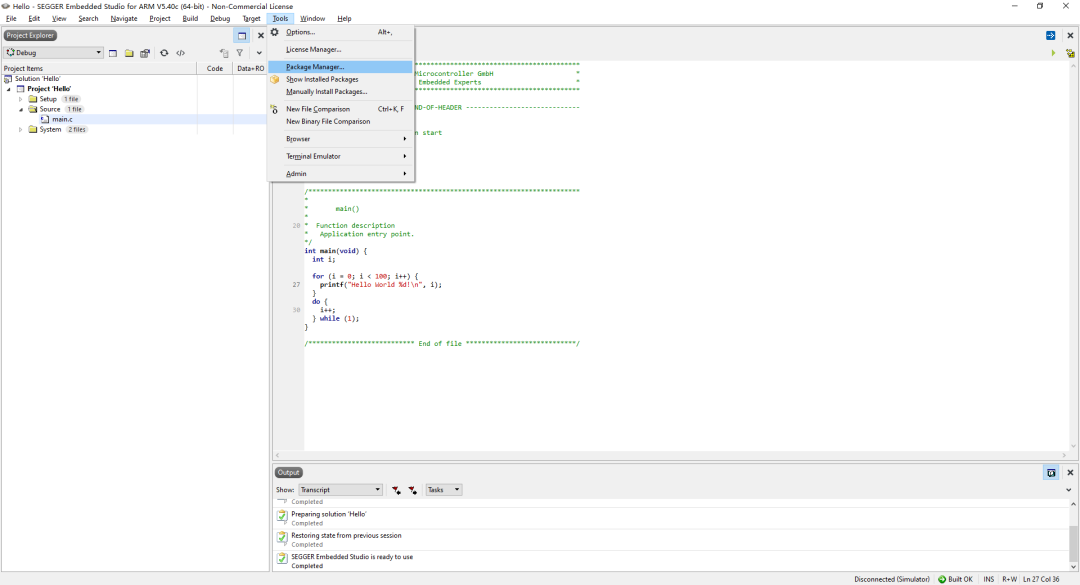The height and width of the screenshot is (585, 1080).
Task: Click the project options toolbox icon
Action: pos(145,53)
